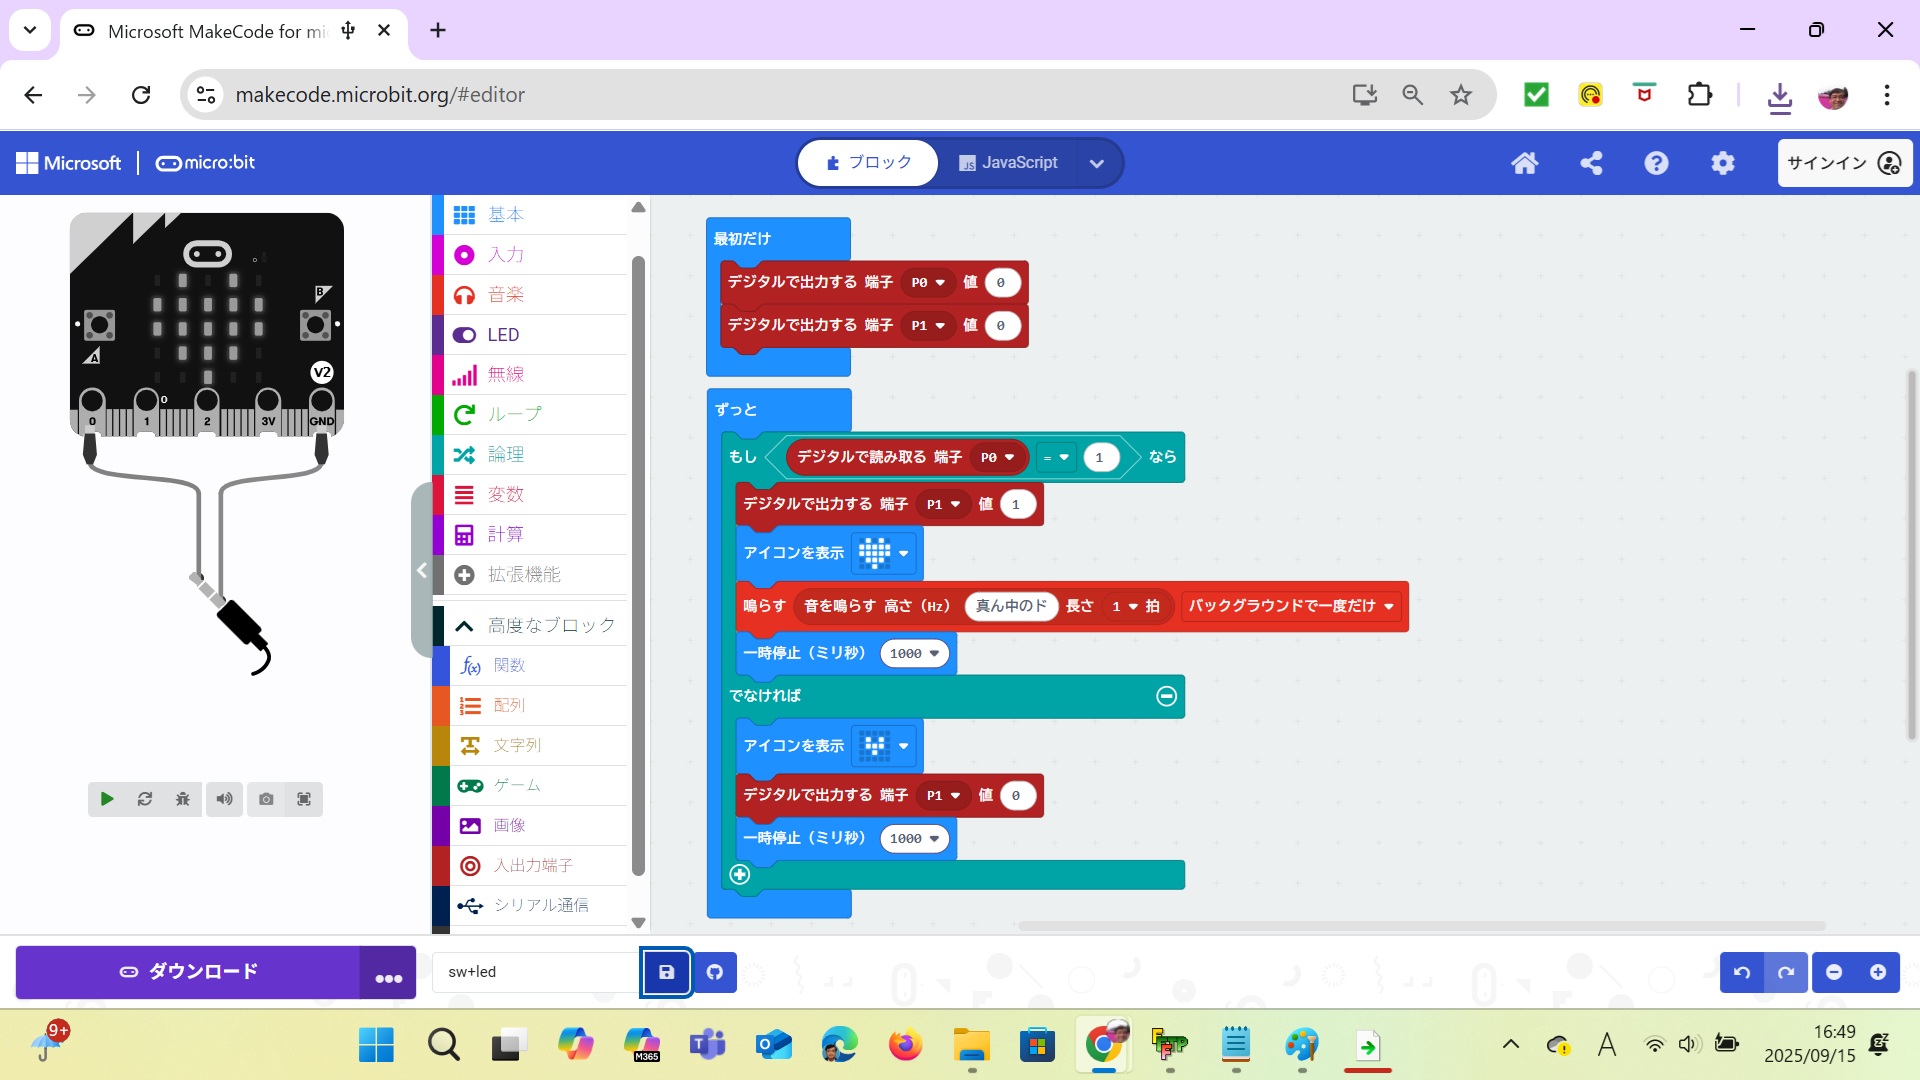This screenshot has width=1920, height=1080.
Task: Click the simulator fullscreen icon
Action: (x=304, y=799)
